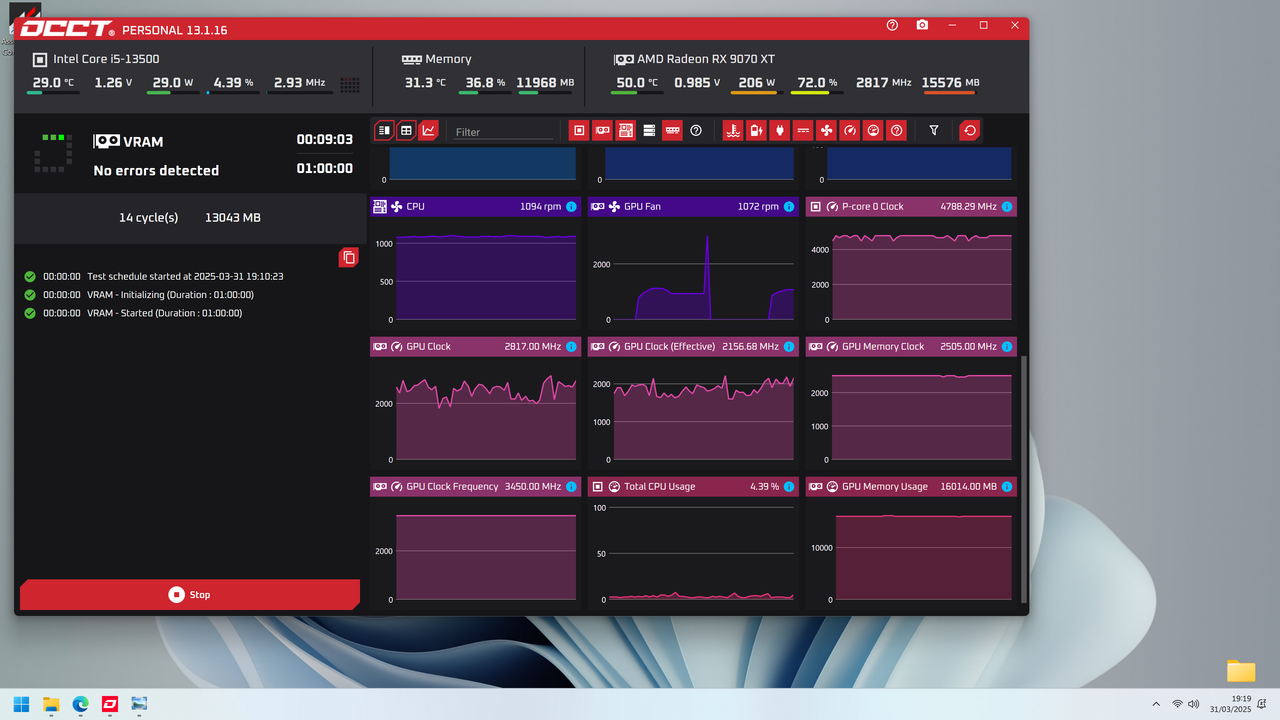Reset monitoring graphs with refresh icon
Viewport: 1280px width, 720px height.
(x=969, y=130)
